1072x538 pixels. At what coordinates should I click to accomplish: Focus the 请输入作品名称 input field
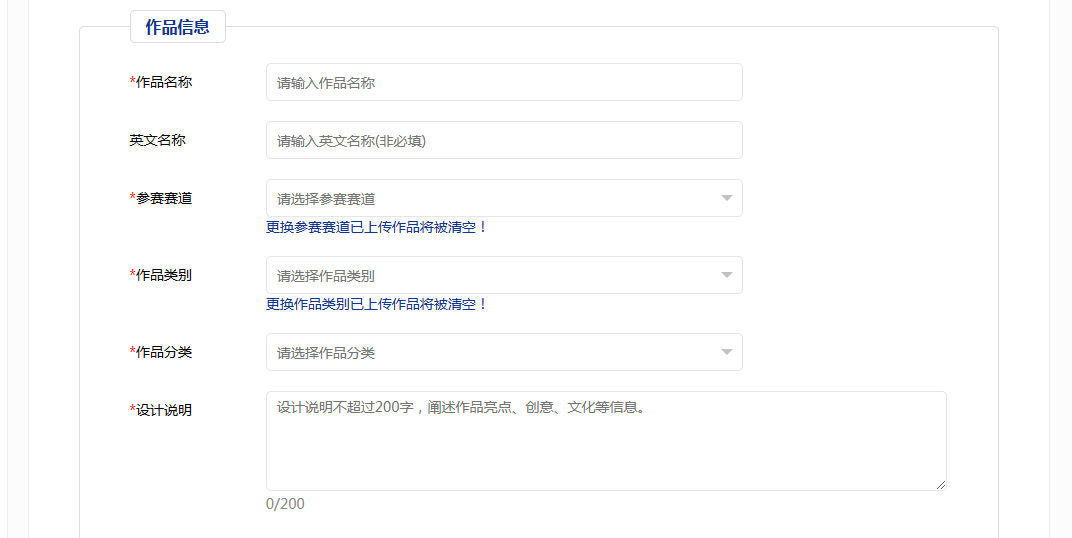point(504,83)
